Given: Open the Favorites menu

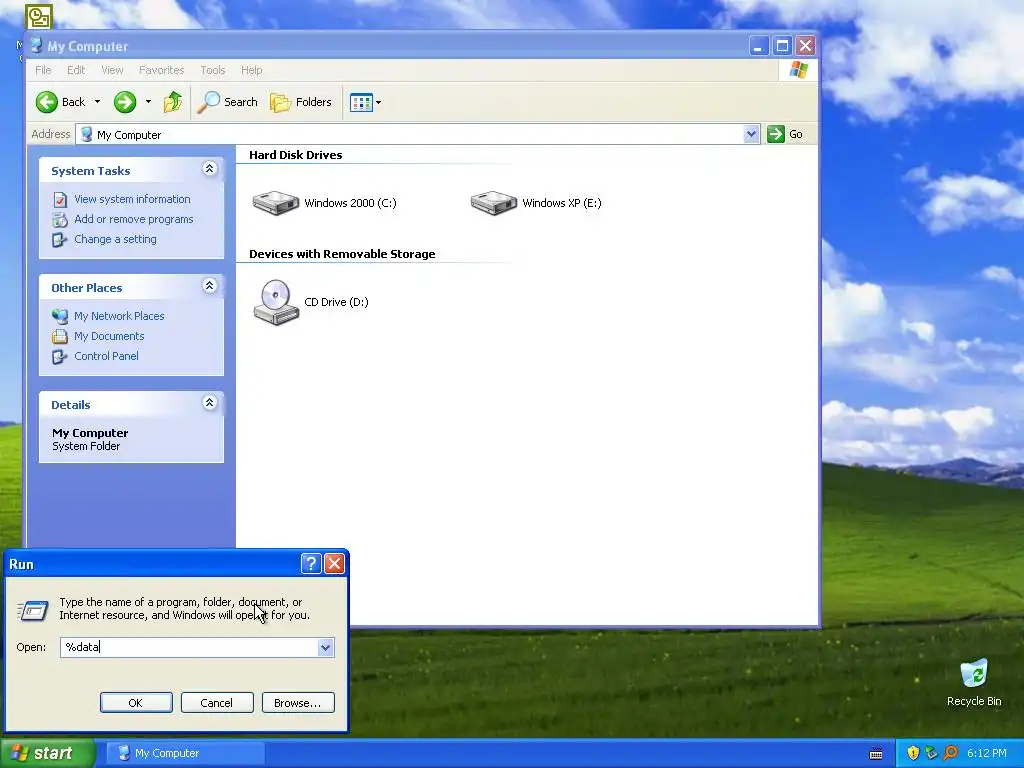Looking at the screenshot, I should point(161,70).
